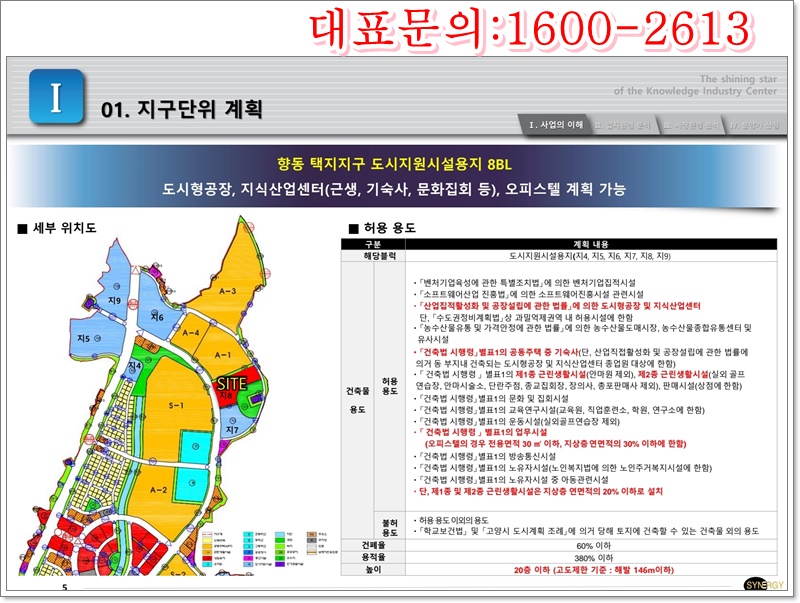
Task: Click the '허용 용도 이외의 용도' line
Action: (452, 520)
